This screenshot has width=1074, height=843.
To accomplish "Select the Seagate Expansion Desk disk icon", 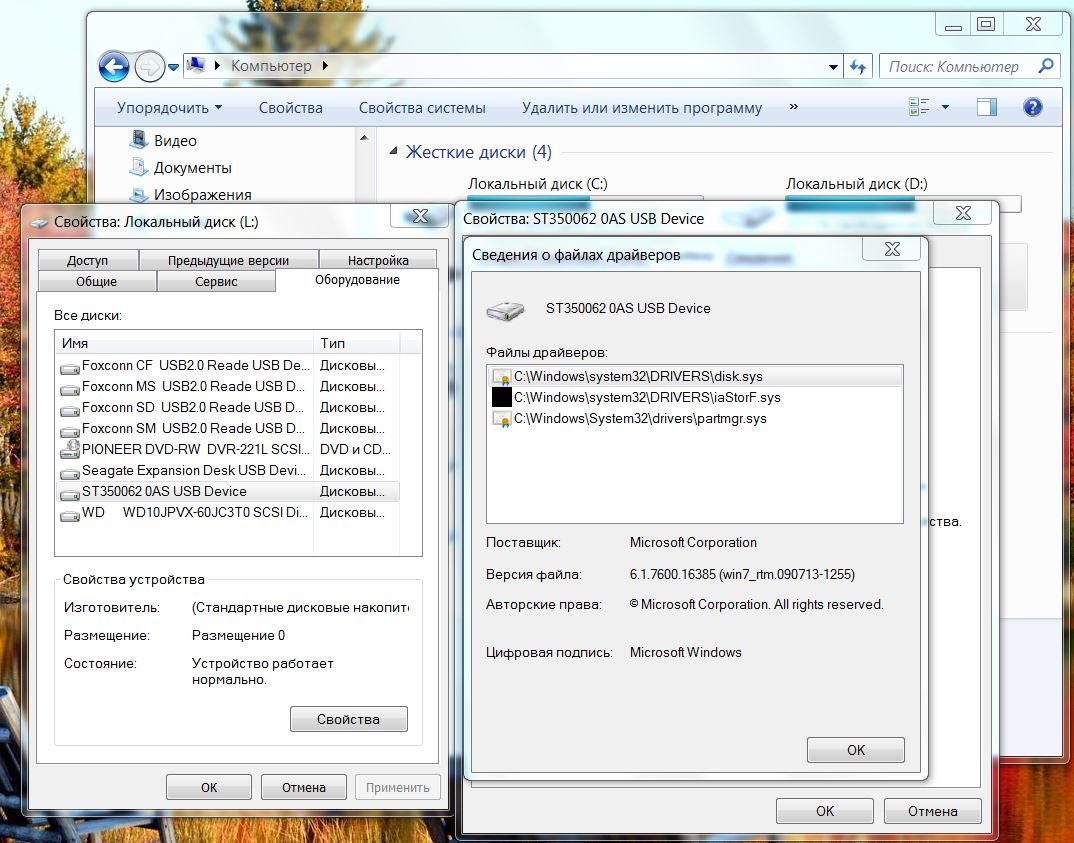I will pos(69,473).
